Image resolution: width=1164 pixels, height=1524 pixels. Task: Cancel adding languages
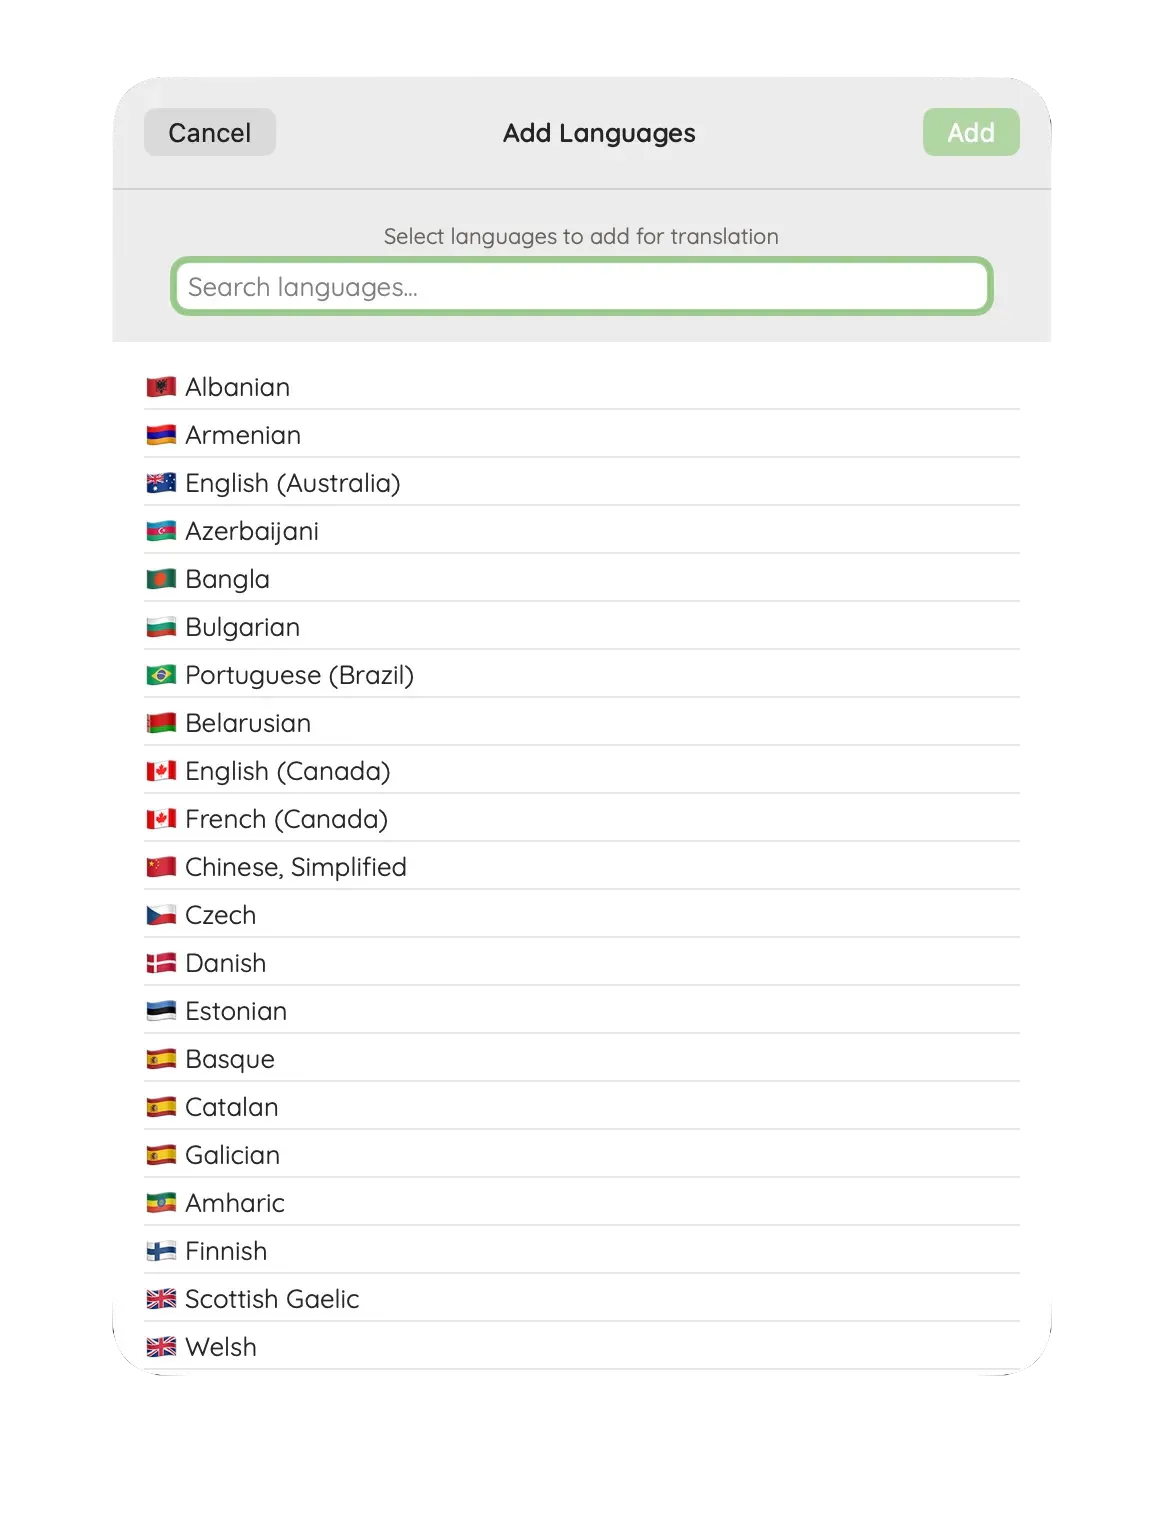210,132
